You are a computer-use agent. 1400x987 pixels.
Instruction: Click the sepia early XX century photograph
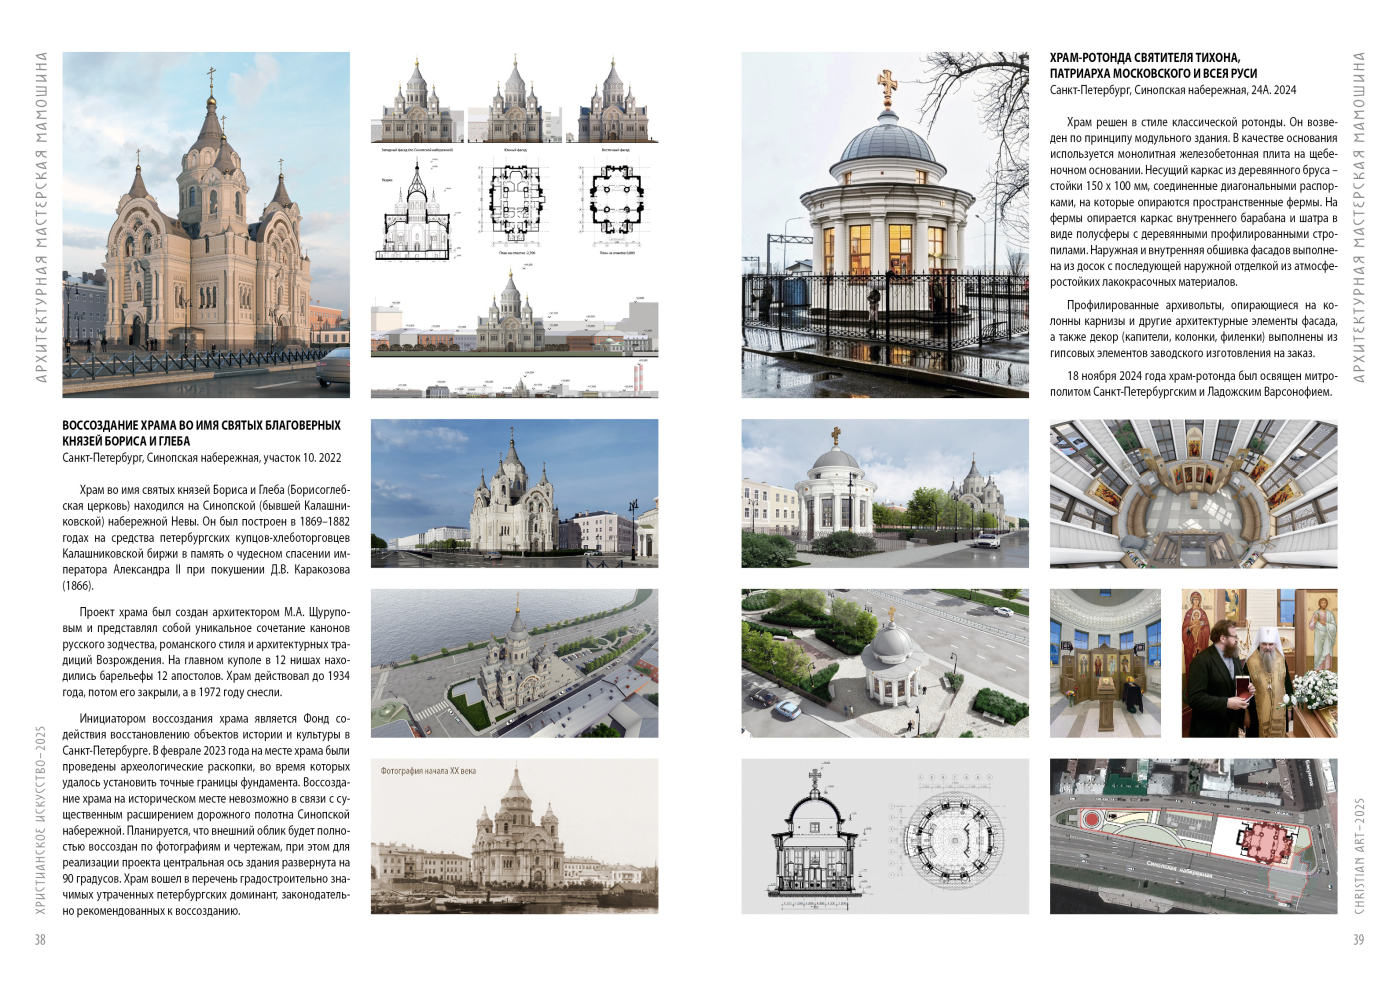[x=515, y=836]
